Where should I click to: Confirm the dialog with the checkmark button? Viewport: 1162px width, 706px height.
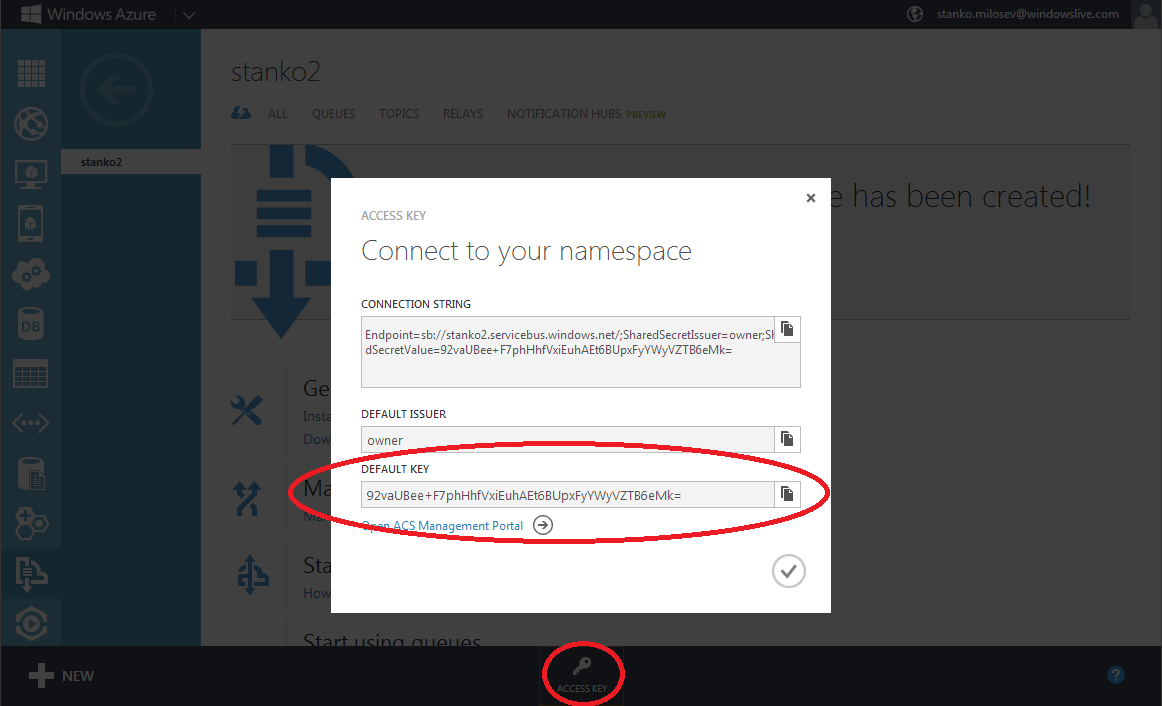tap(788, 571)
